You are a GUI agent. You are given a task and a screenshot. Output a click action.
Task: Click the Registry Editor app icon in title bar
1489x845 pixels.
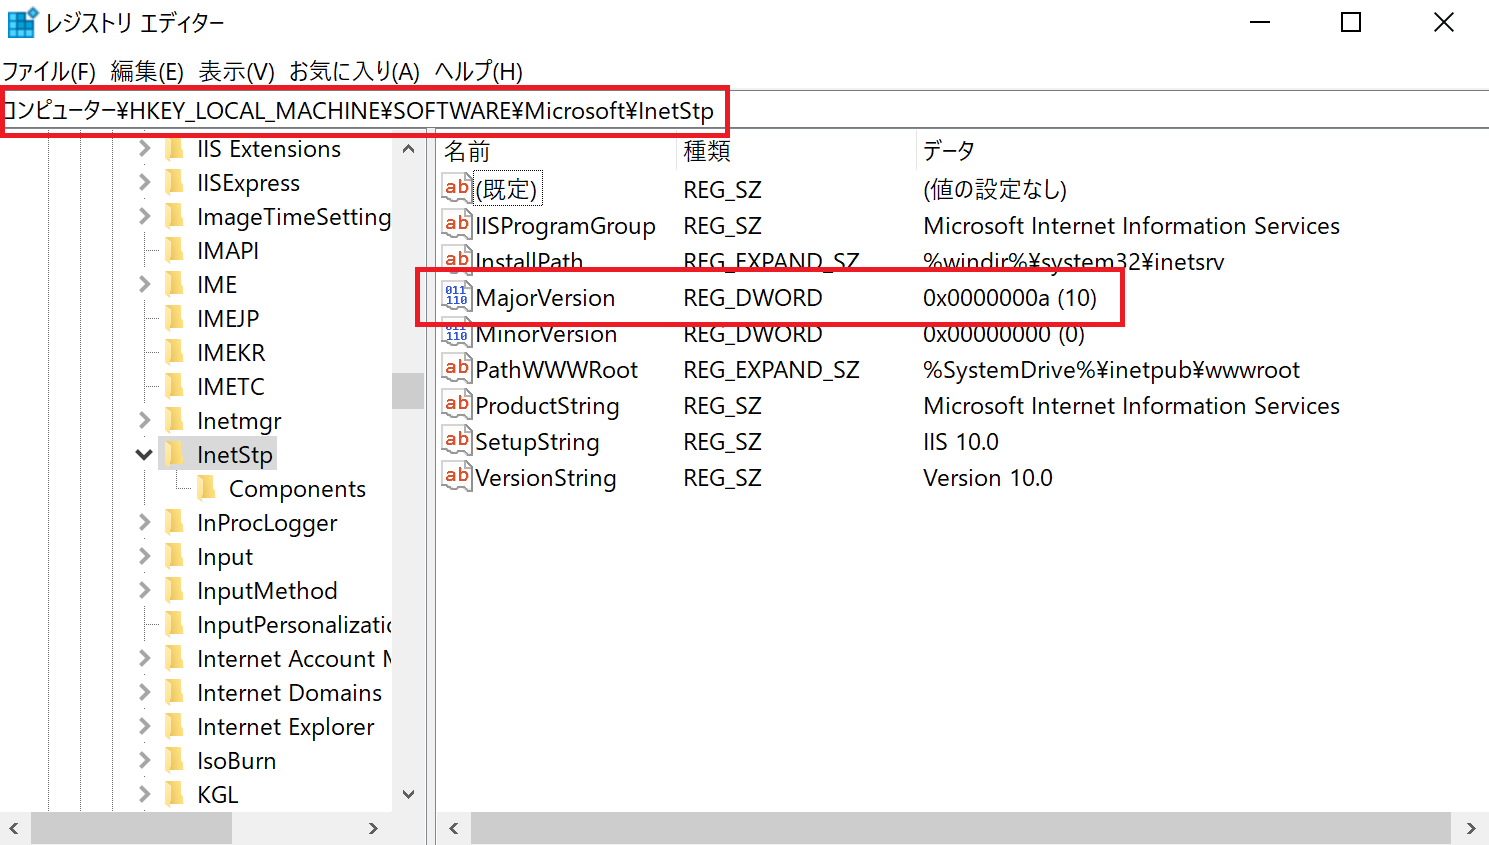point(21,22)
